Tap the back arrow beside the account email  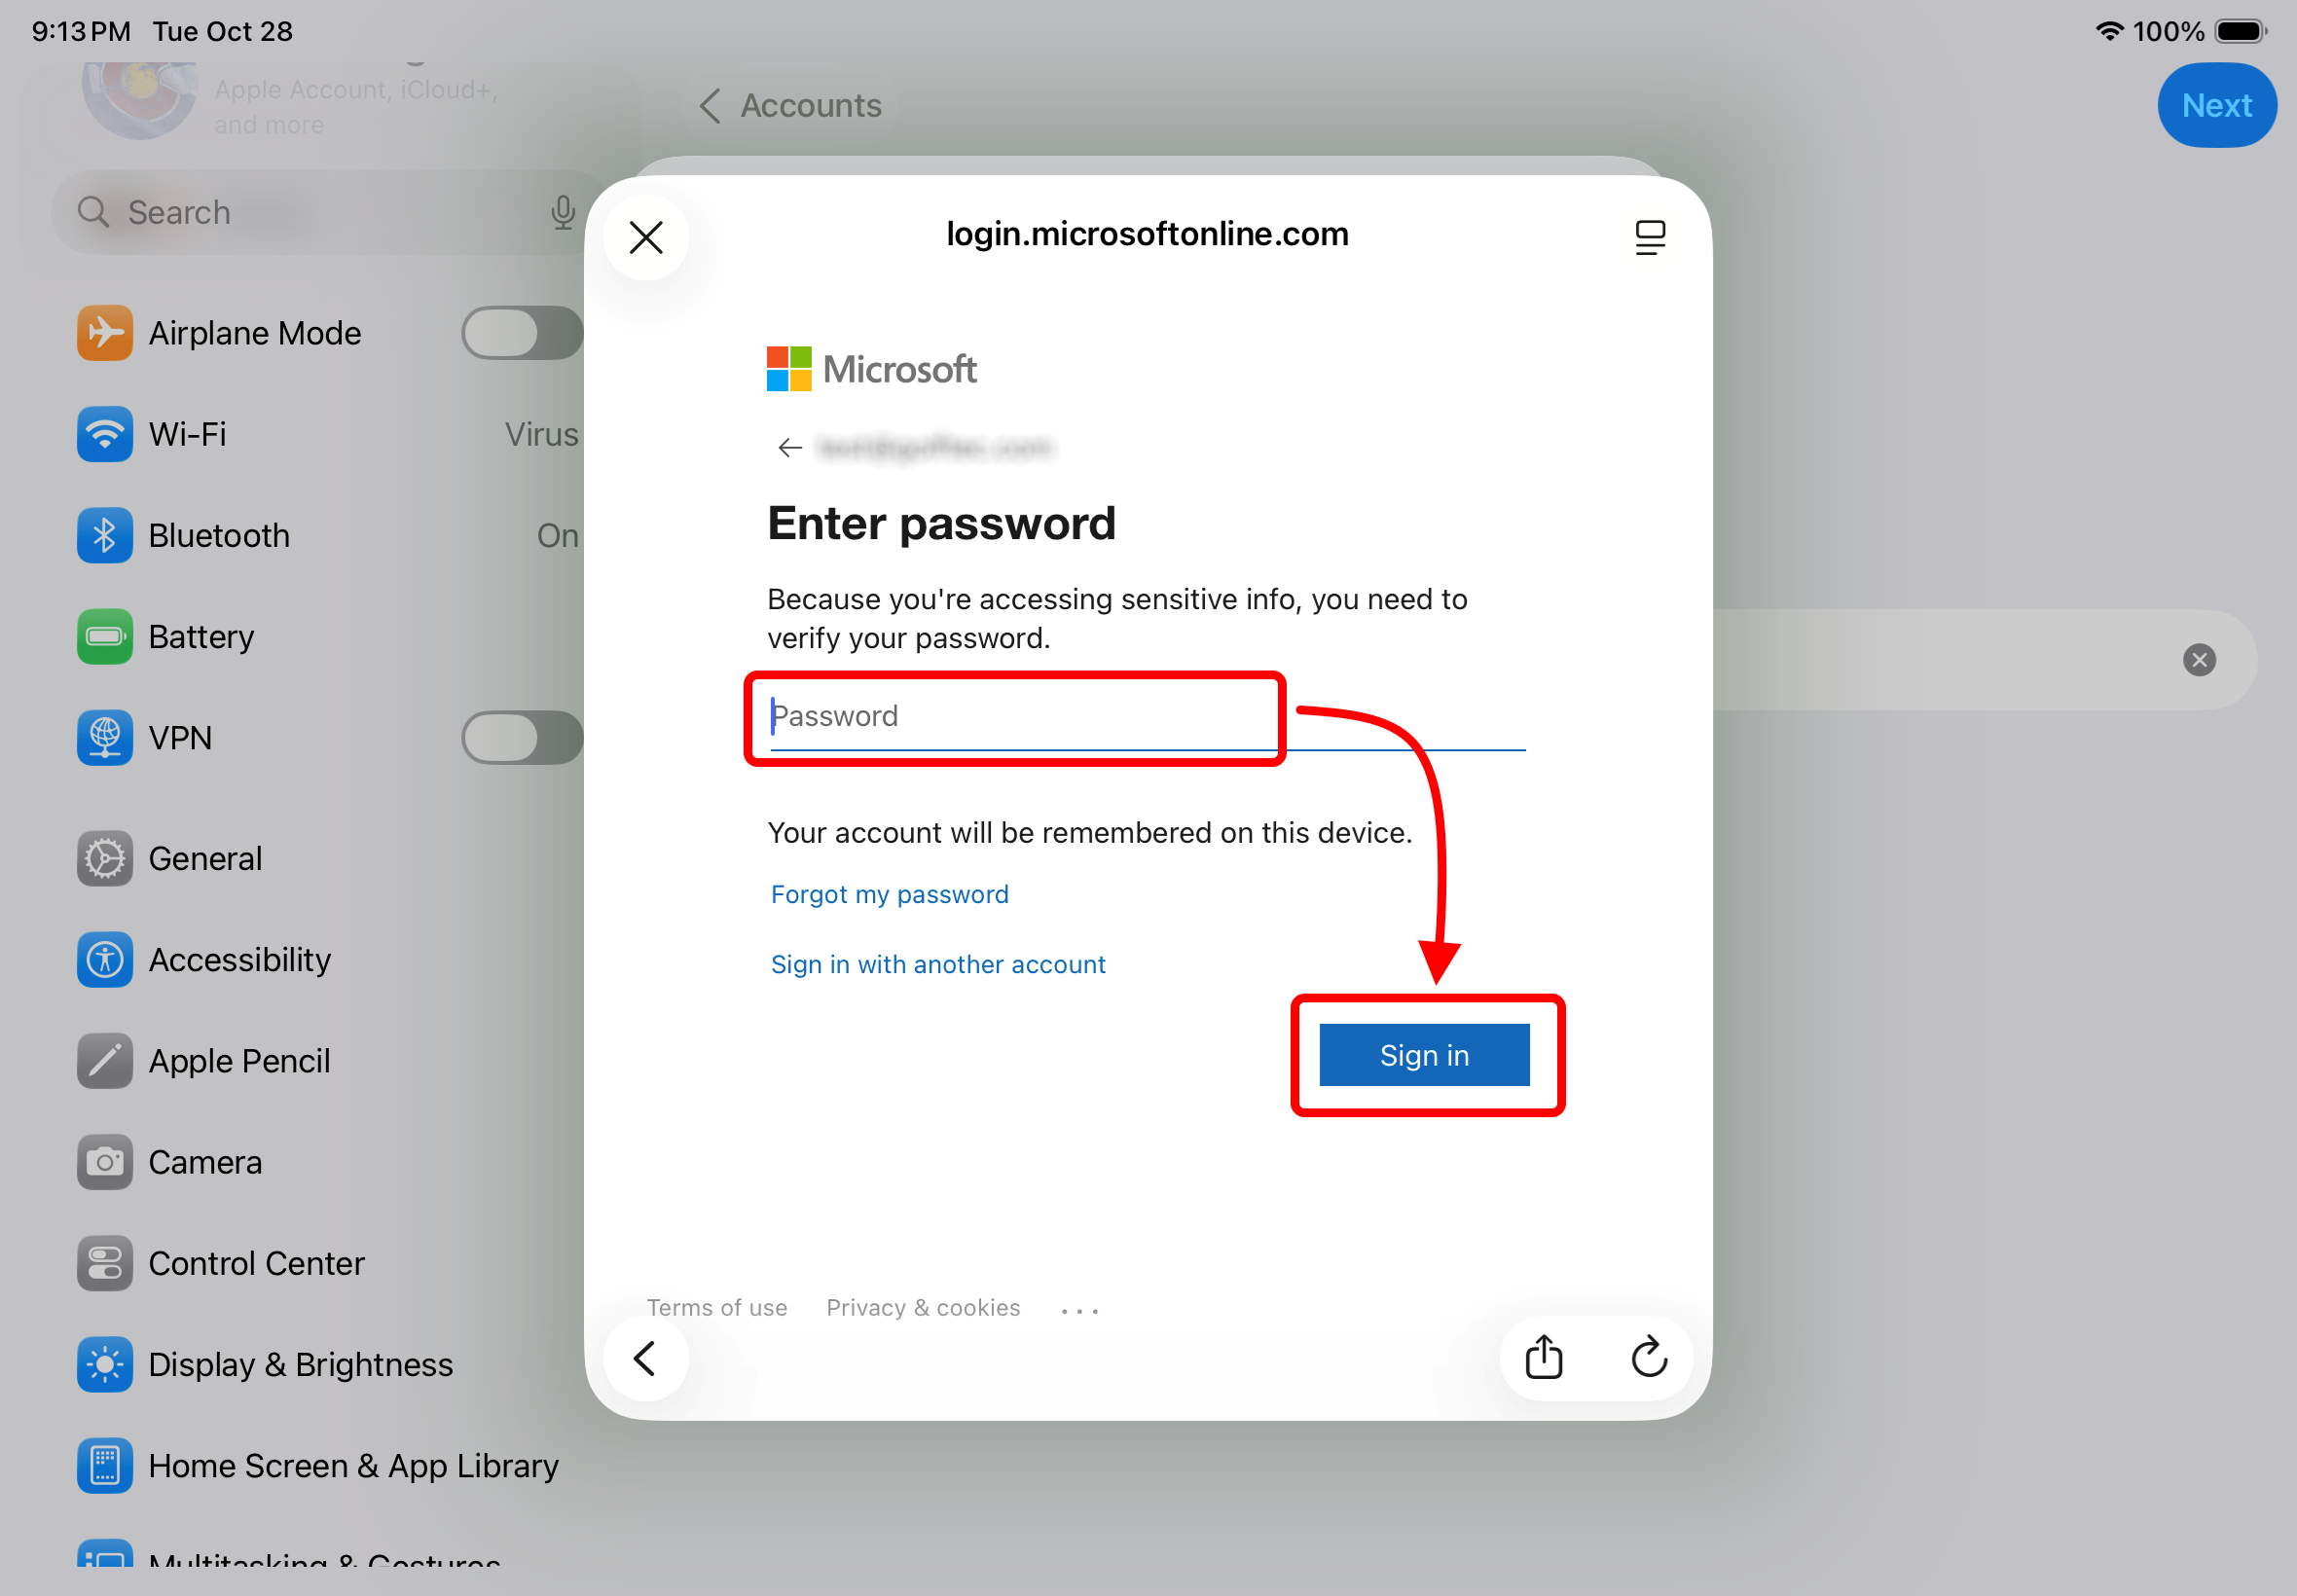click(790, 447)
